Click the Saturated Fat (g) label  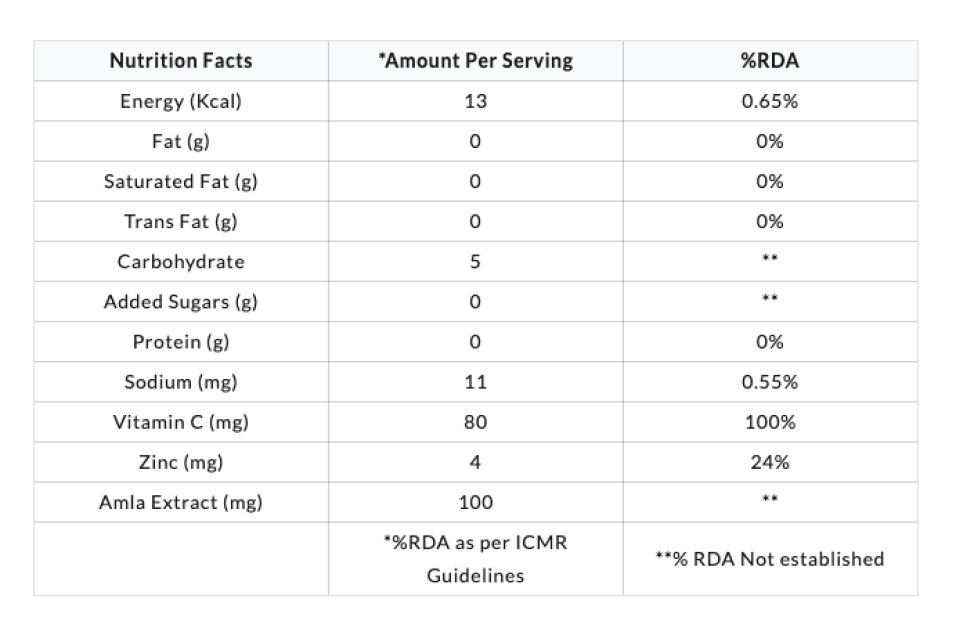[x=181, y=181]
